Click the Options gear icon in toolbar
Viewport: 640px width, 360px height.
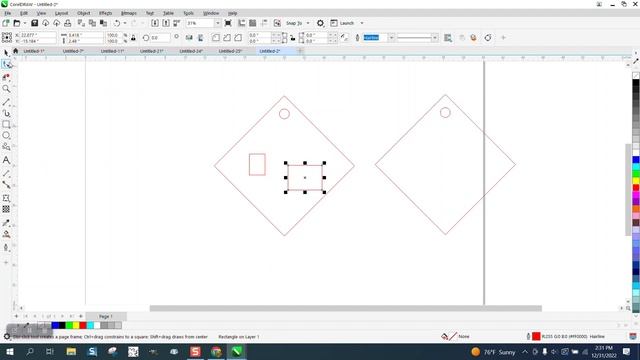pyautogui.click(x=320, y=23)
